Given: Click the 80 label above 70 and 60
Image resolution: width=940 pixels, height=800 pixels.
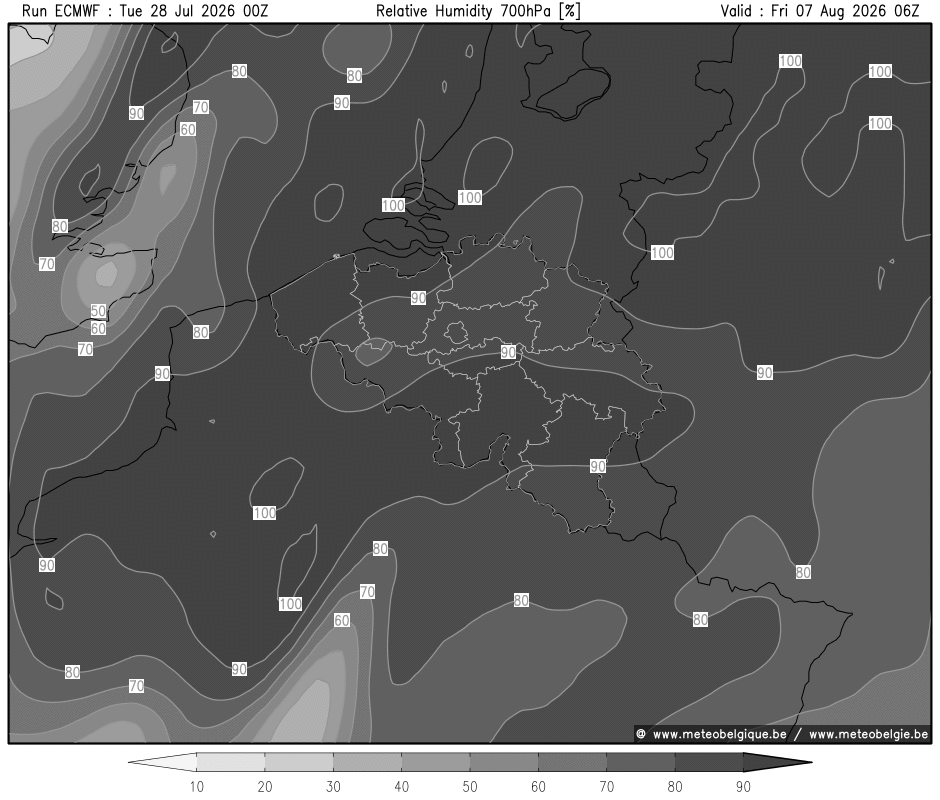Looking at the screenshot, I should 380,549.
